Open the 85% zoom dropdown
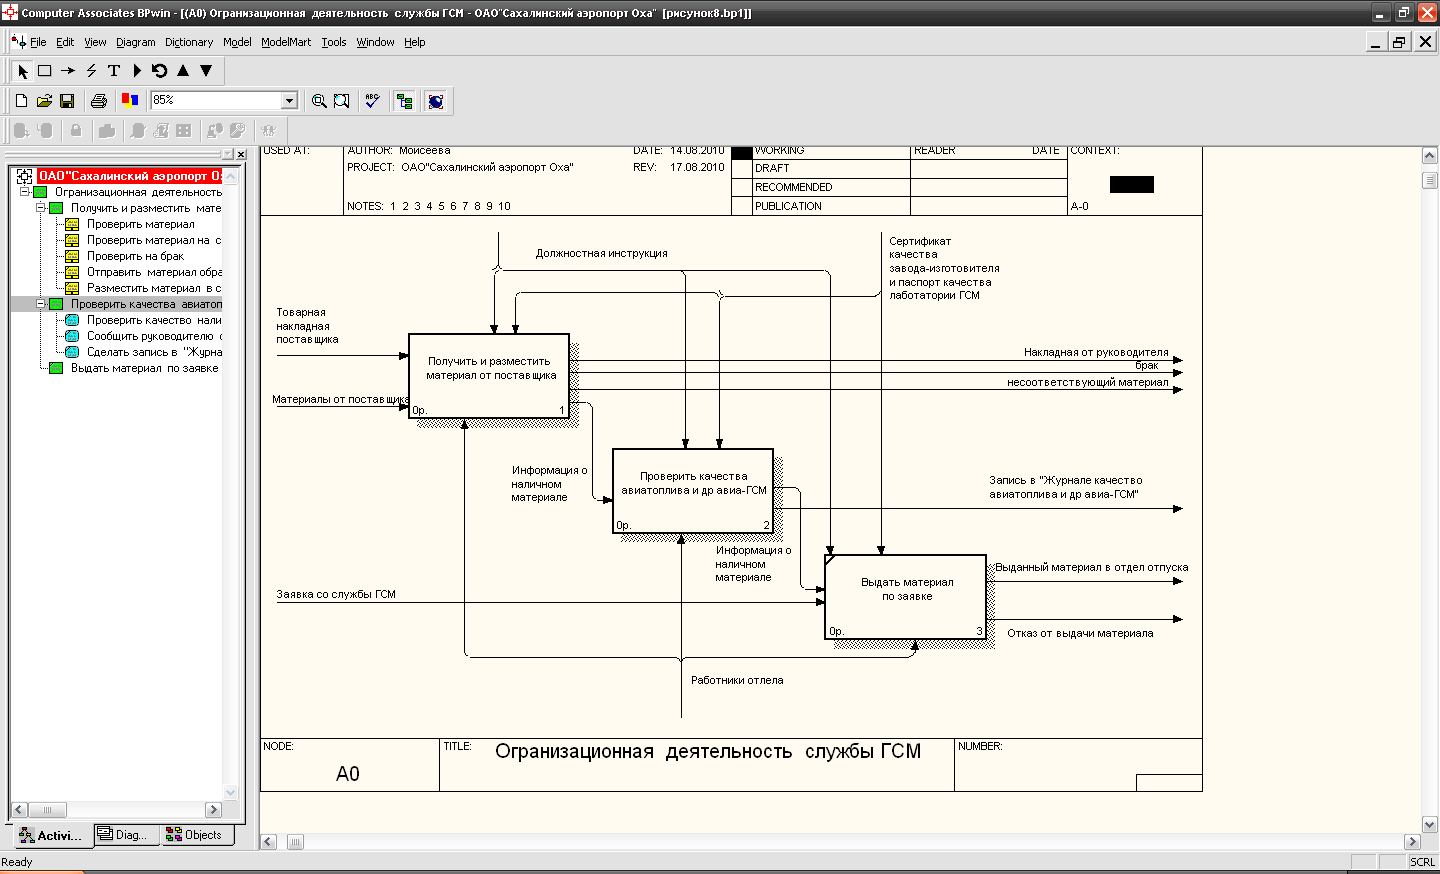1440x874 pixels. [x=289, y=100]
